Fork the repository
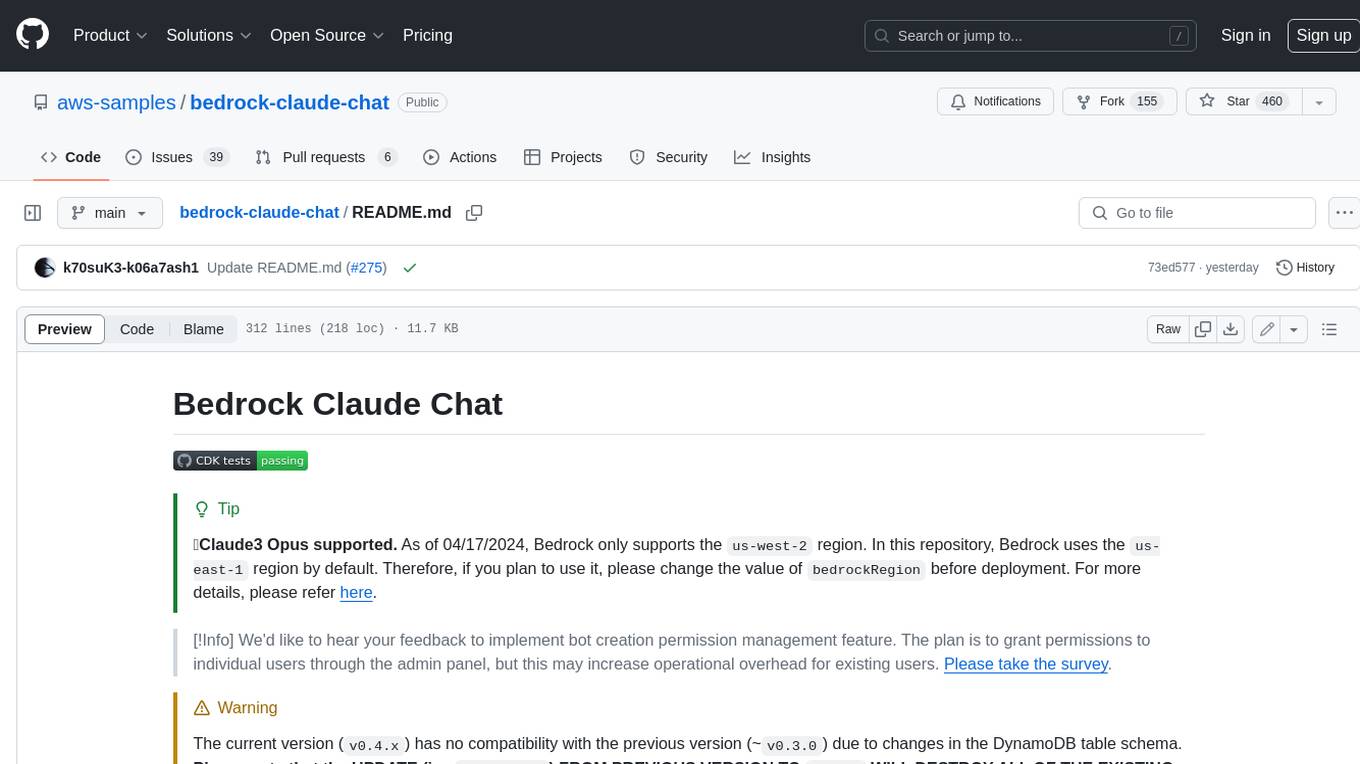 coord(1118,101)
